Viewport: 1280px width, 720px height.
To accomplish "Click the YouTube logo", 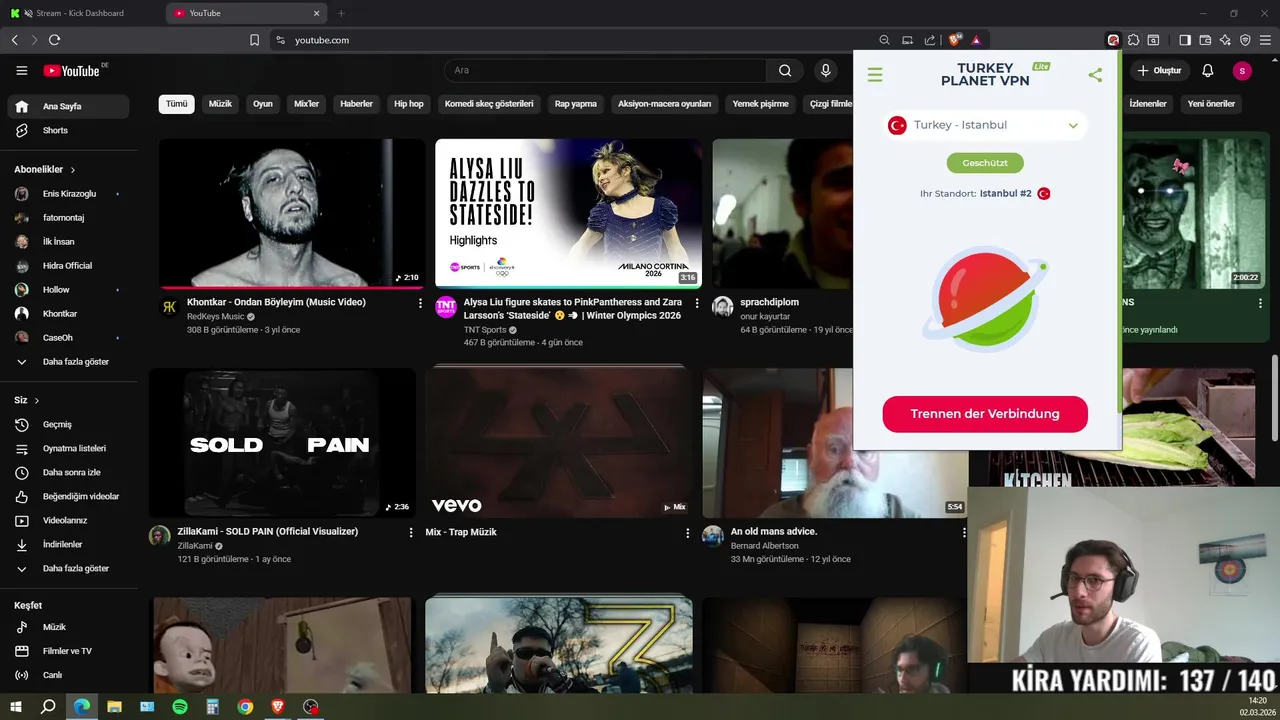I will click(72, 71).
